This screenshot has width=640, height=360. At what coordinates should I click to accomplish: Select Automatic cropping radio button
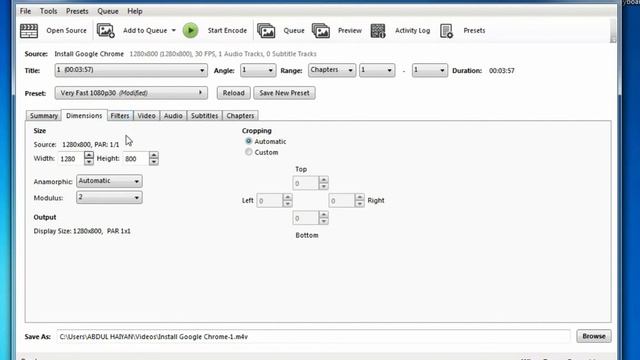pos(249,141)
